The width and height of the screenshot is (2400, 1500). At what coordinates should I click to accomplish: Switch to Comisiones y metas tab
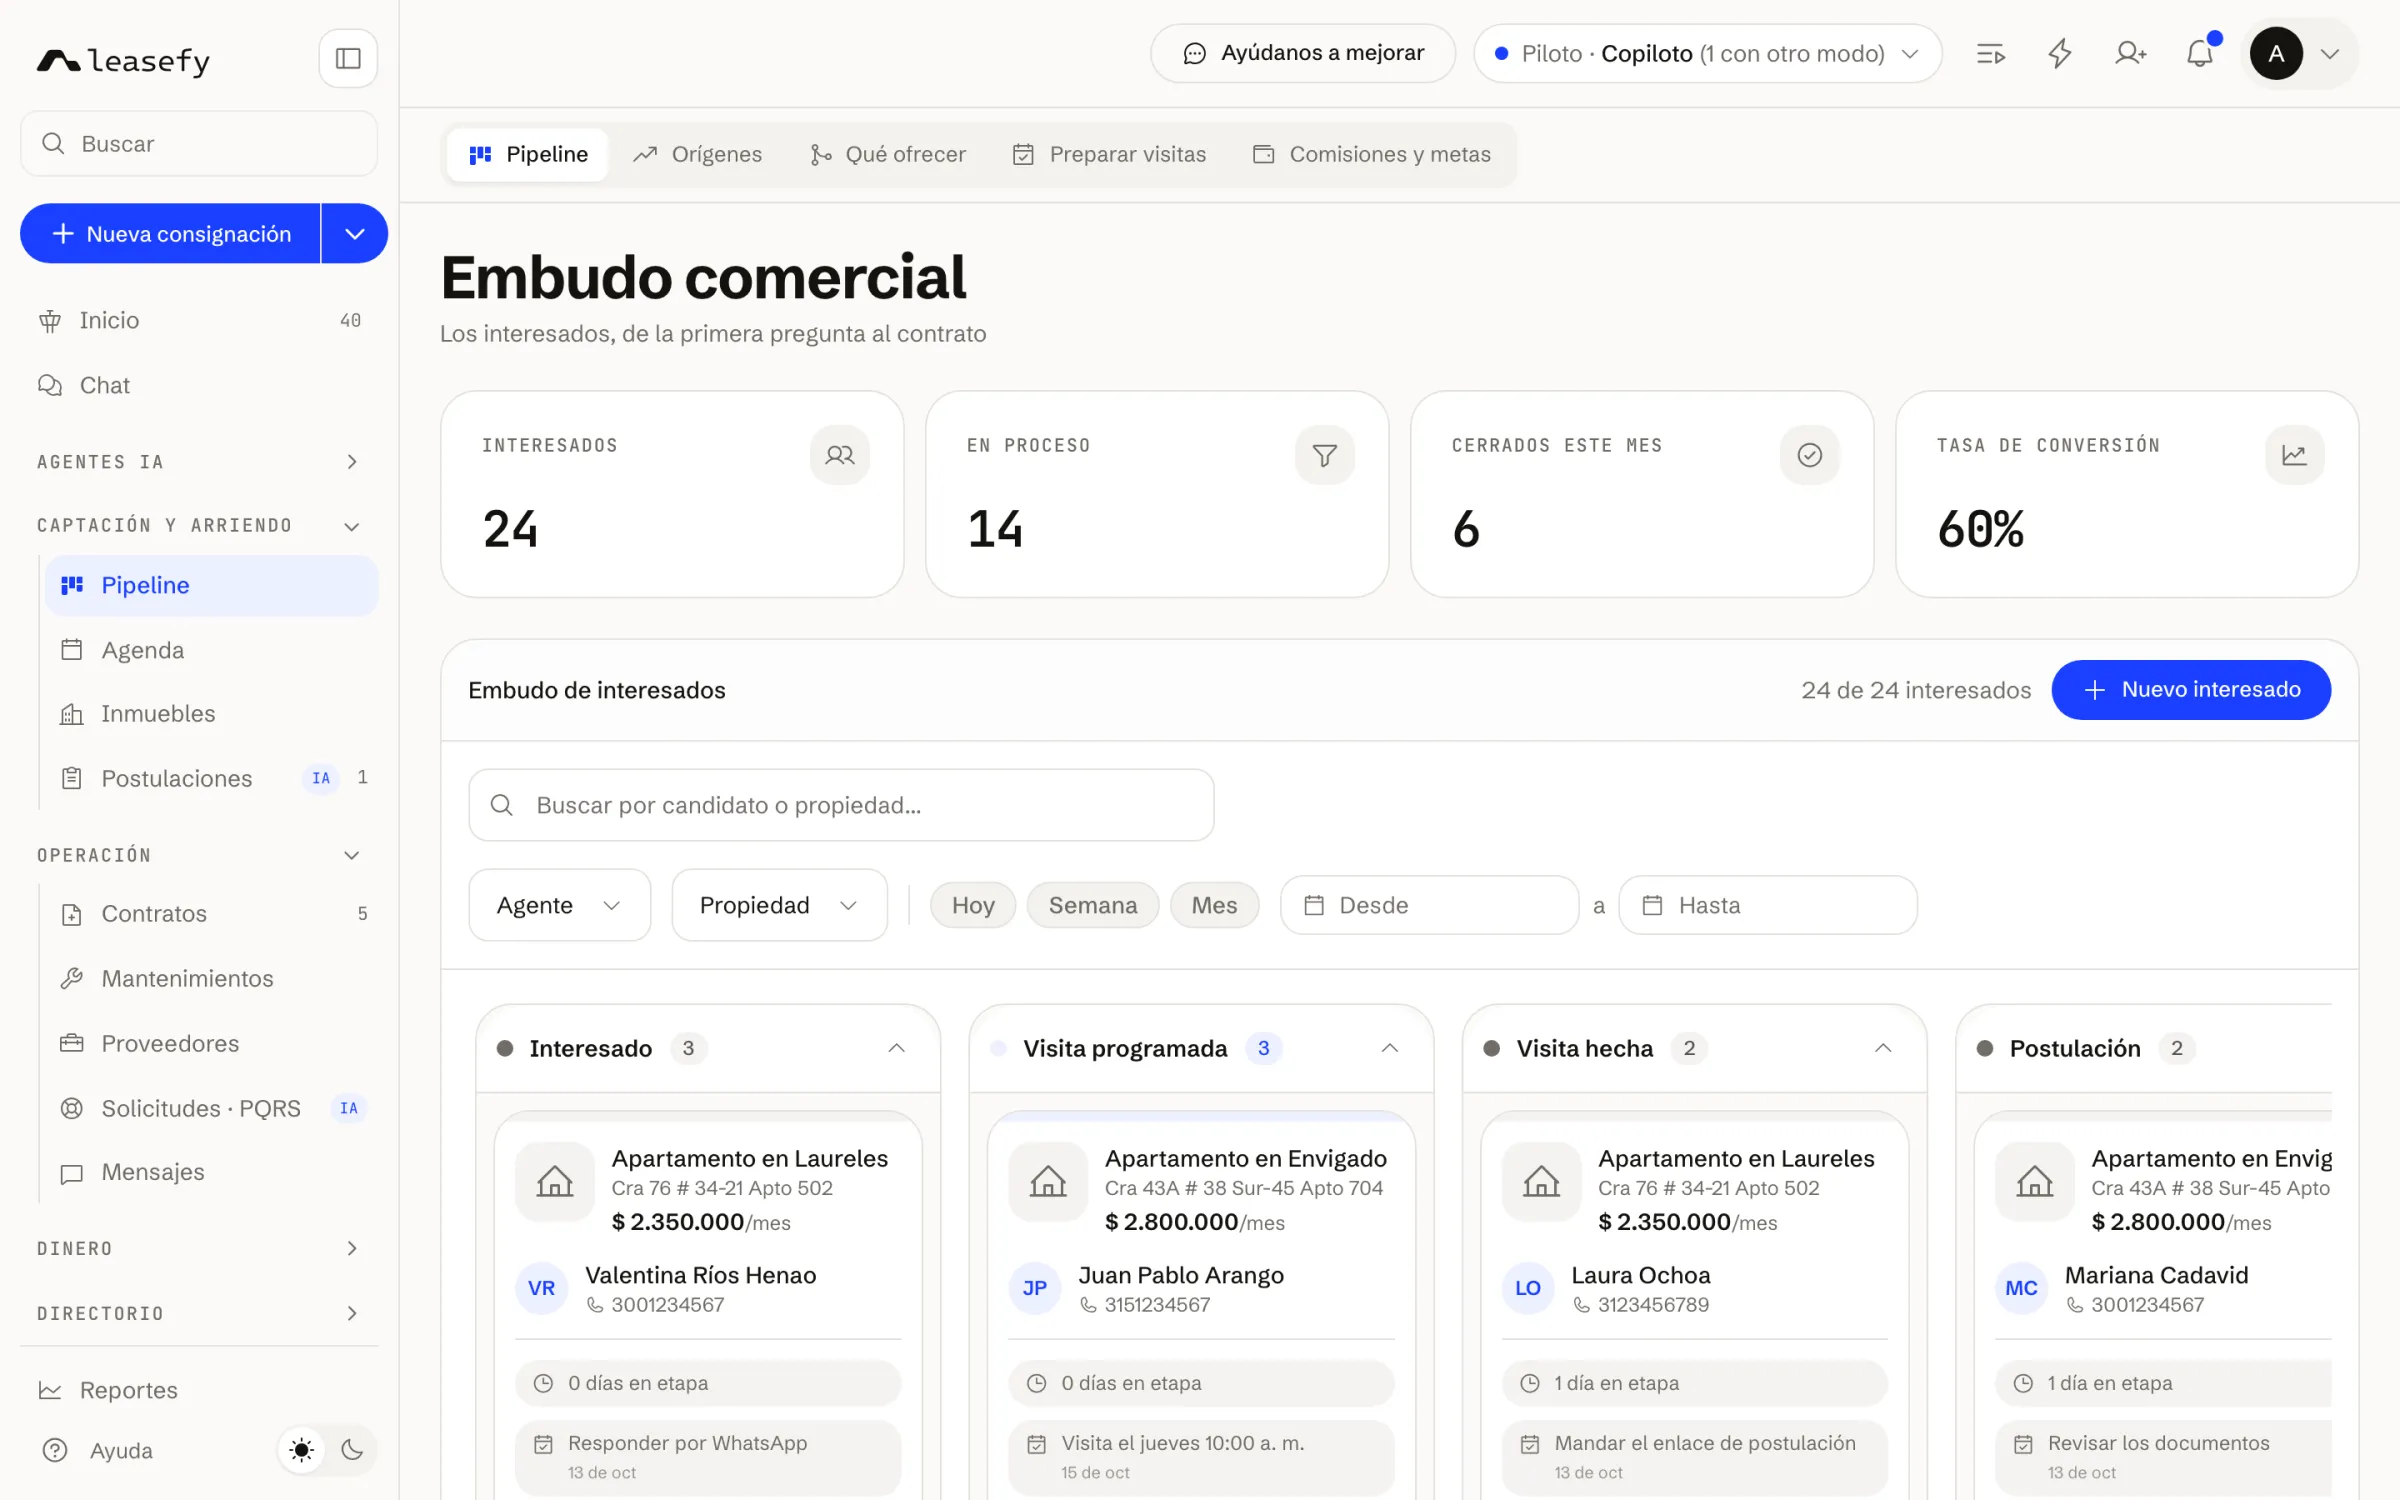click(1372, 154)
